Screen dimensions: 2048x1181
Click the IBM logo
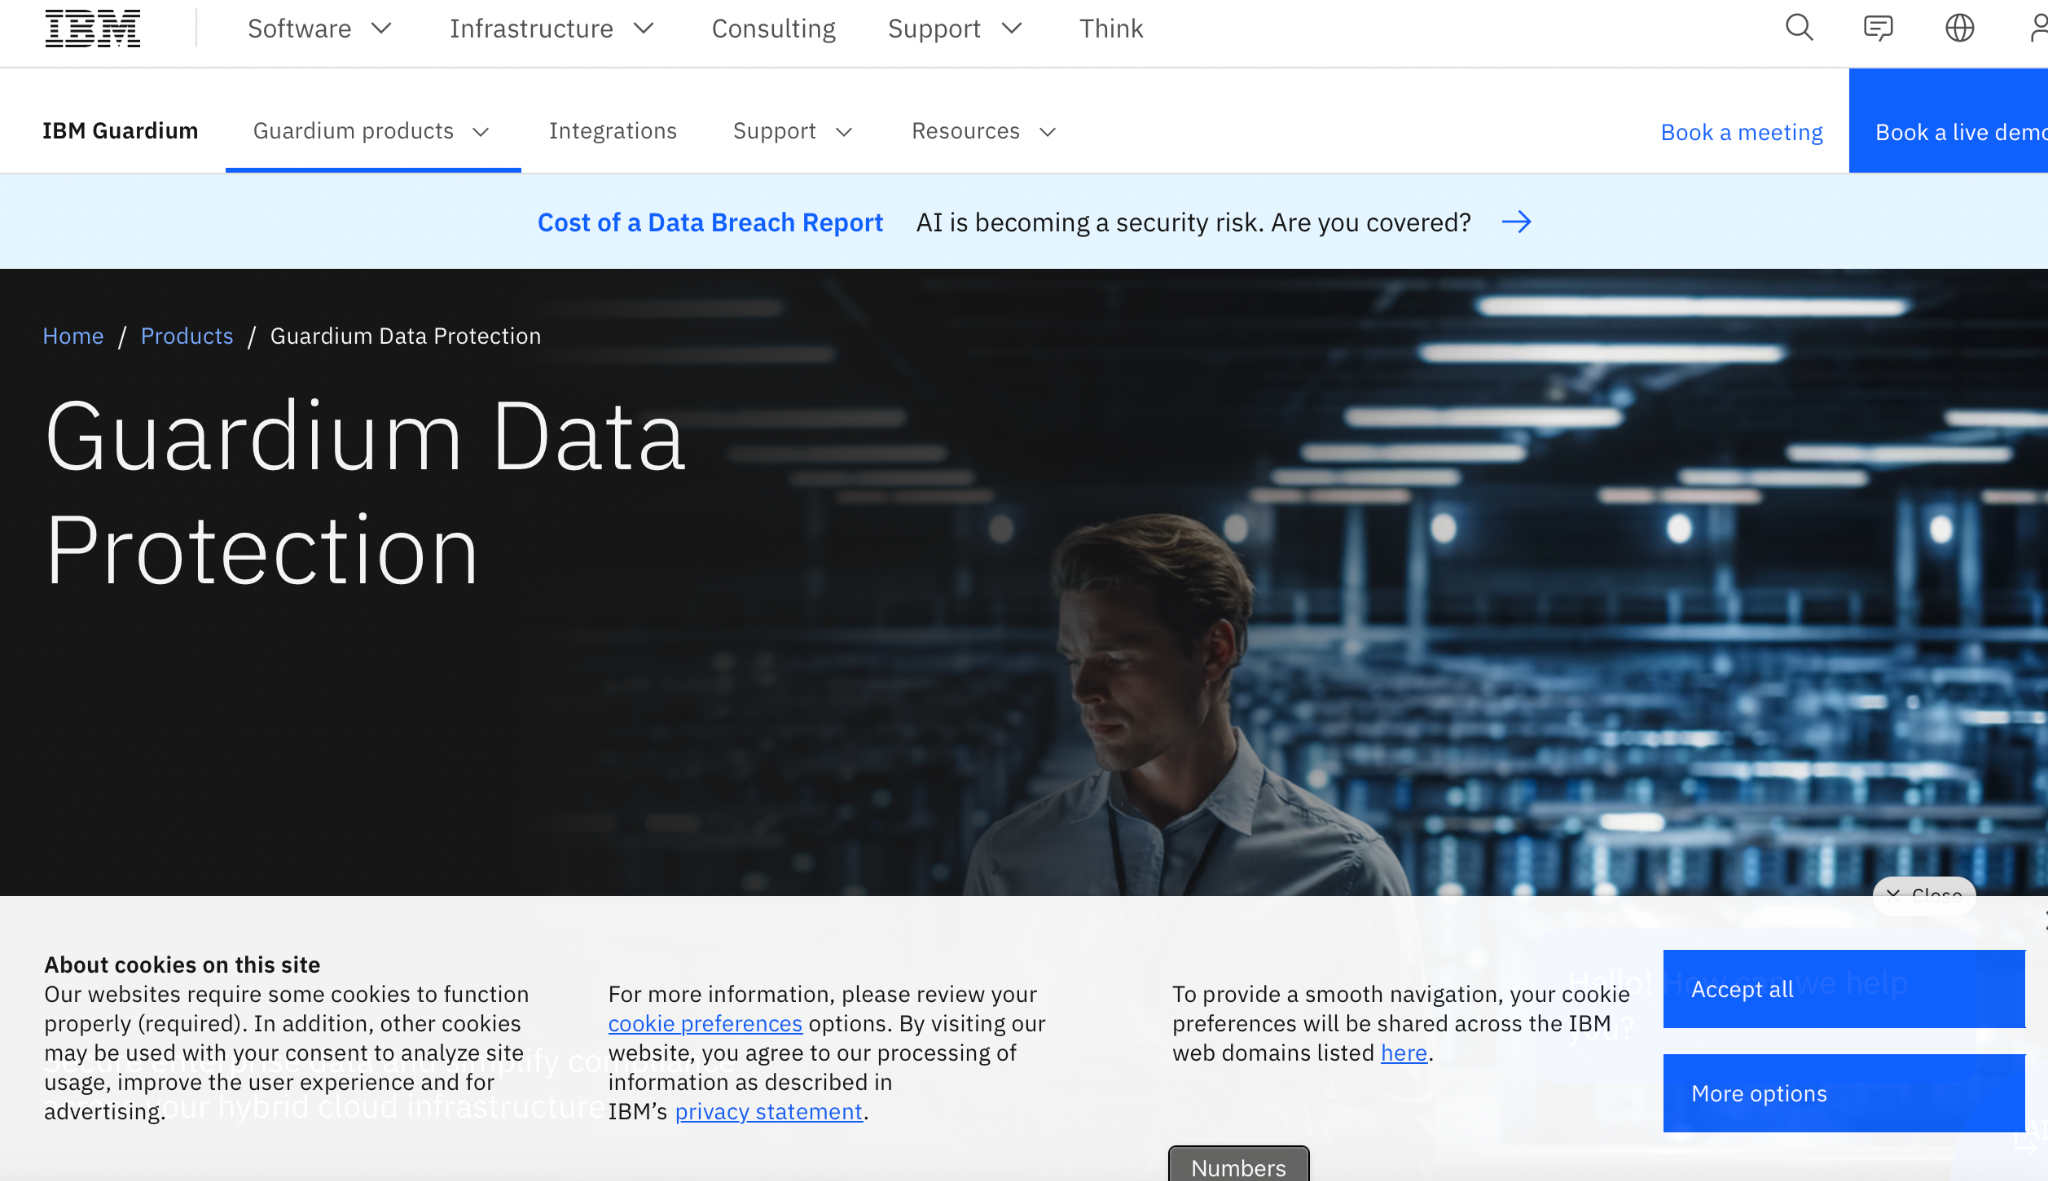coord(92,28)
